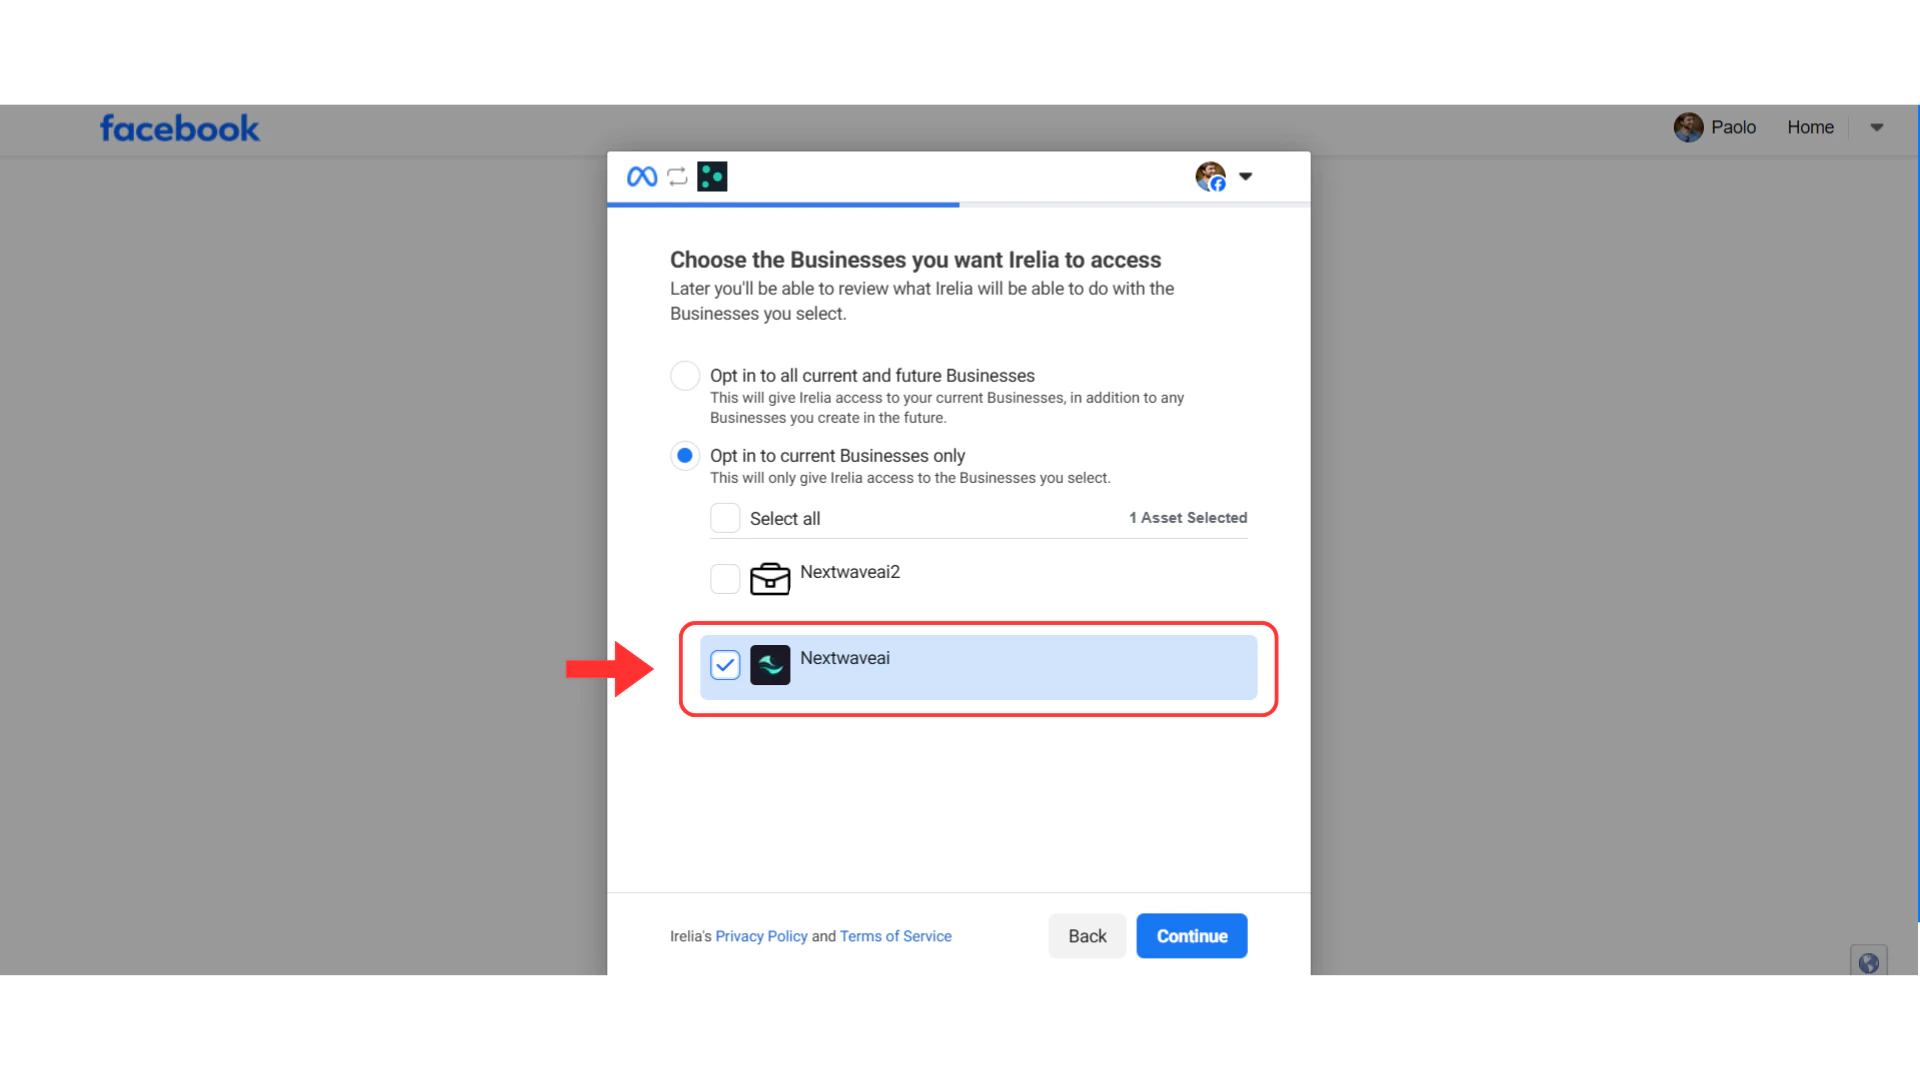1920x1080 pixels.
Task: Click the Nextwaveai business logo icon
Action: (770, 665)
